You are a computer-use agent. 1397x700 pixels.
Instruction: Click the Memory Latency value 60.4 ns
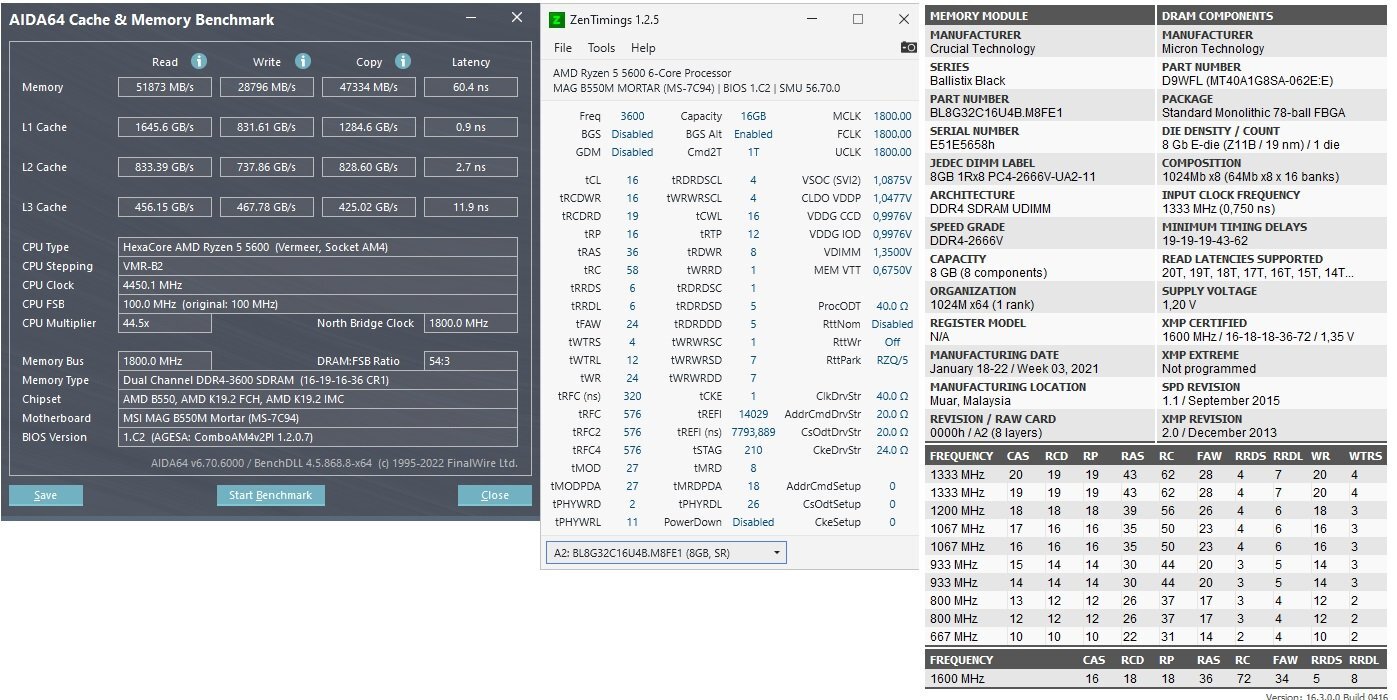coord(471,88)
